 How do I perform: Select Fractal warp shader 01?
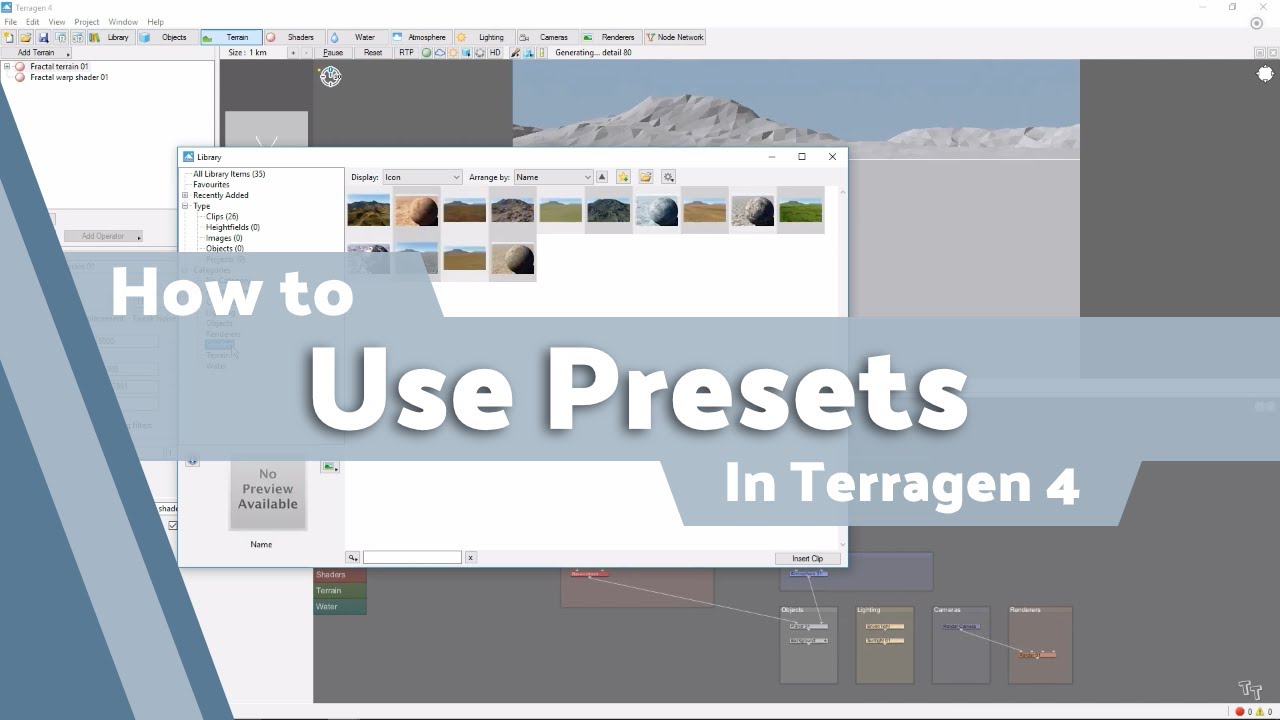coord(69,77)
